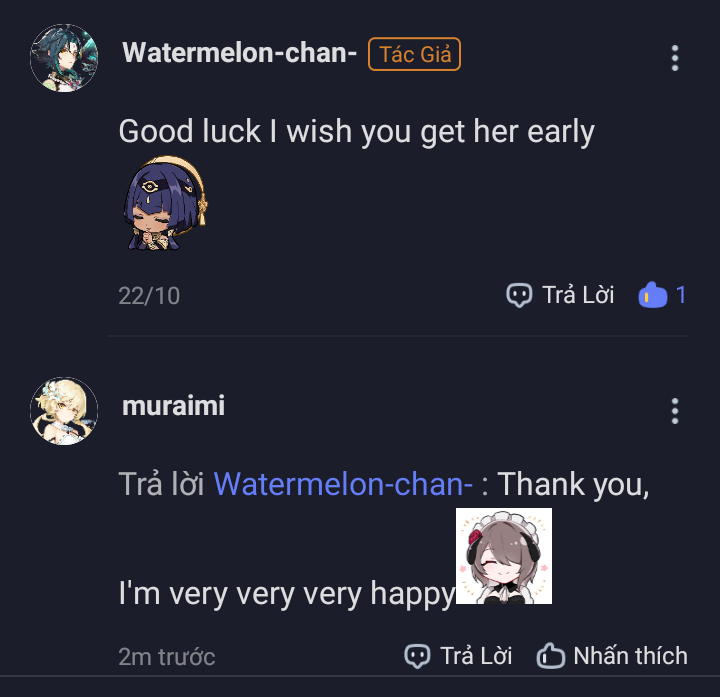The width and height of the screenshot is (720, 697).
Task: Click the muraimi username header
Action: pyautogui.click(x=174, y=405)
